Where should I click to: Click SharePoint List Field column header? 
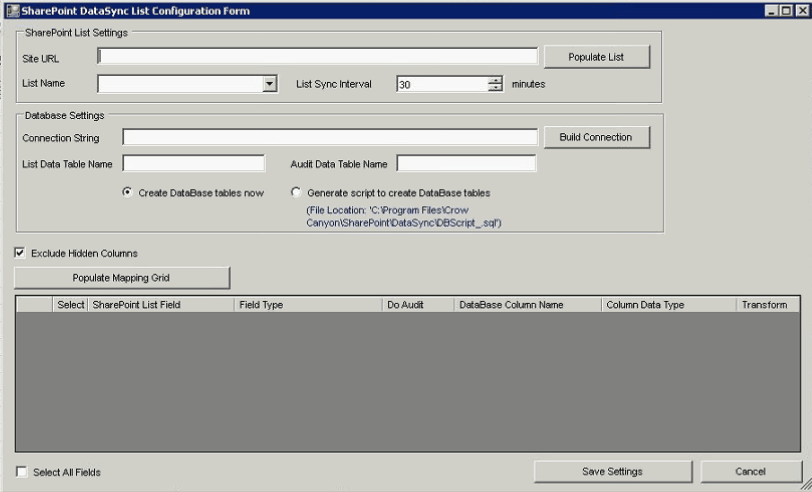(161, 305)
